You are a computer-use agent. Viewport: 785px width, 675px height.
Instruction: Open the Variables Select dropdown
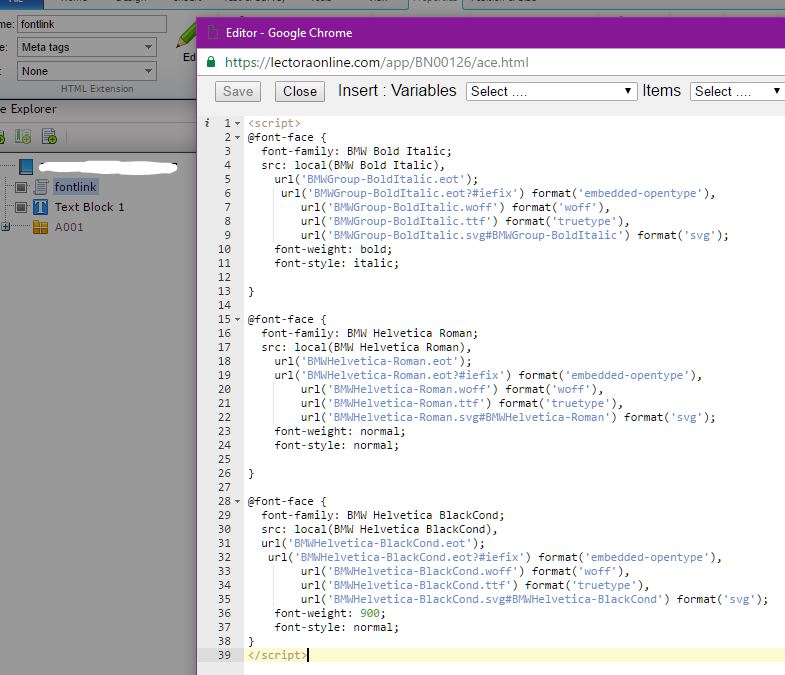coord(551,91)
